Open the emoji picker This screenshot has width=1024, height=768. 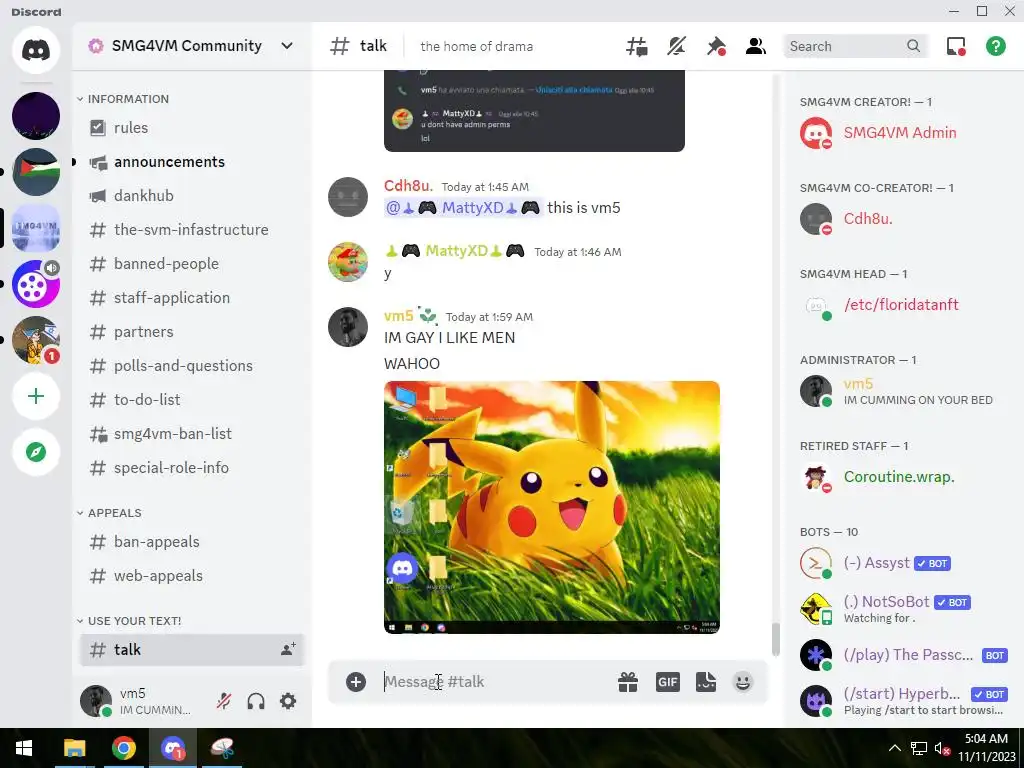743,682
